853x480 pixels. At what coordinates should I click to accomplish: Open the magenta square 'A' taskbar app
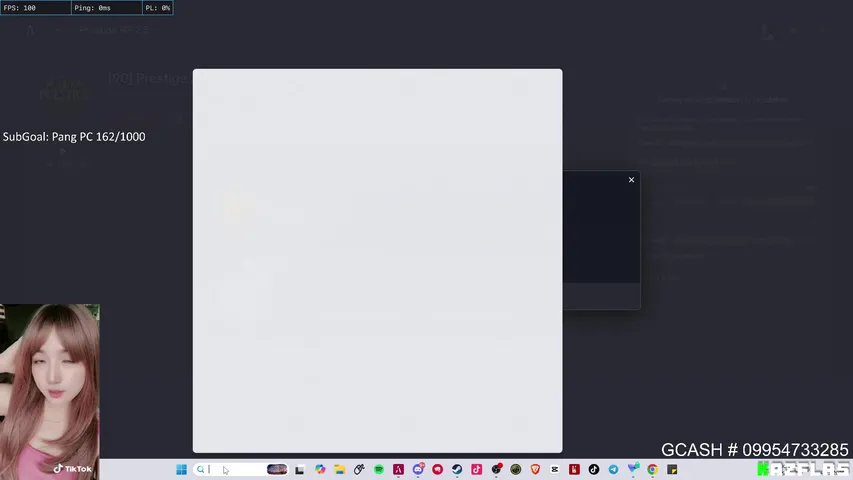click(x=398, y=469)
